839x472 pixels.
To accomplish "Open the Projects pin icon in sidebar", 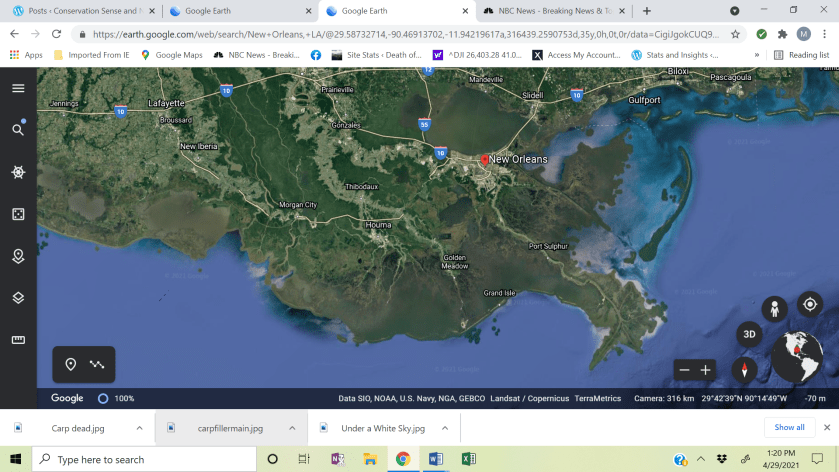I will [x=18, y=256].
